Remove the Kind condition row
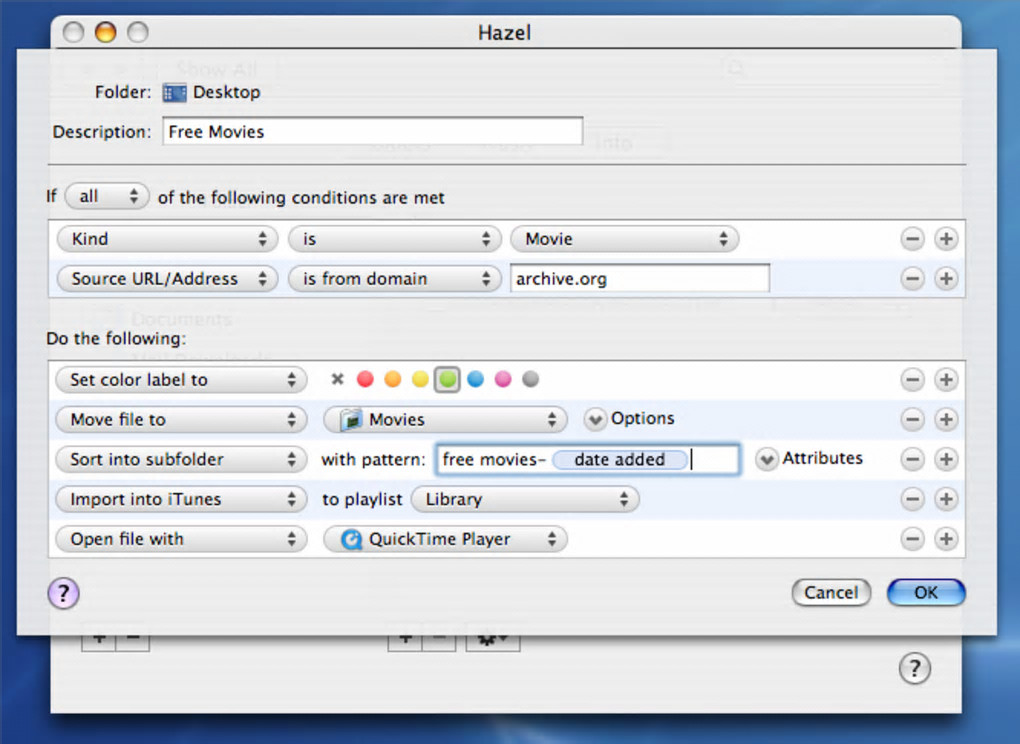The height and width of the screenshot is (744, 1020). coord(912,239)
